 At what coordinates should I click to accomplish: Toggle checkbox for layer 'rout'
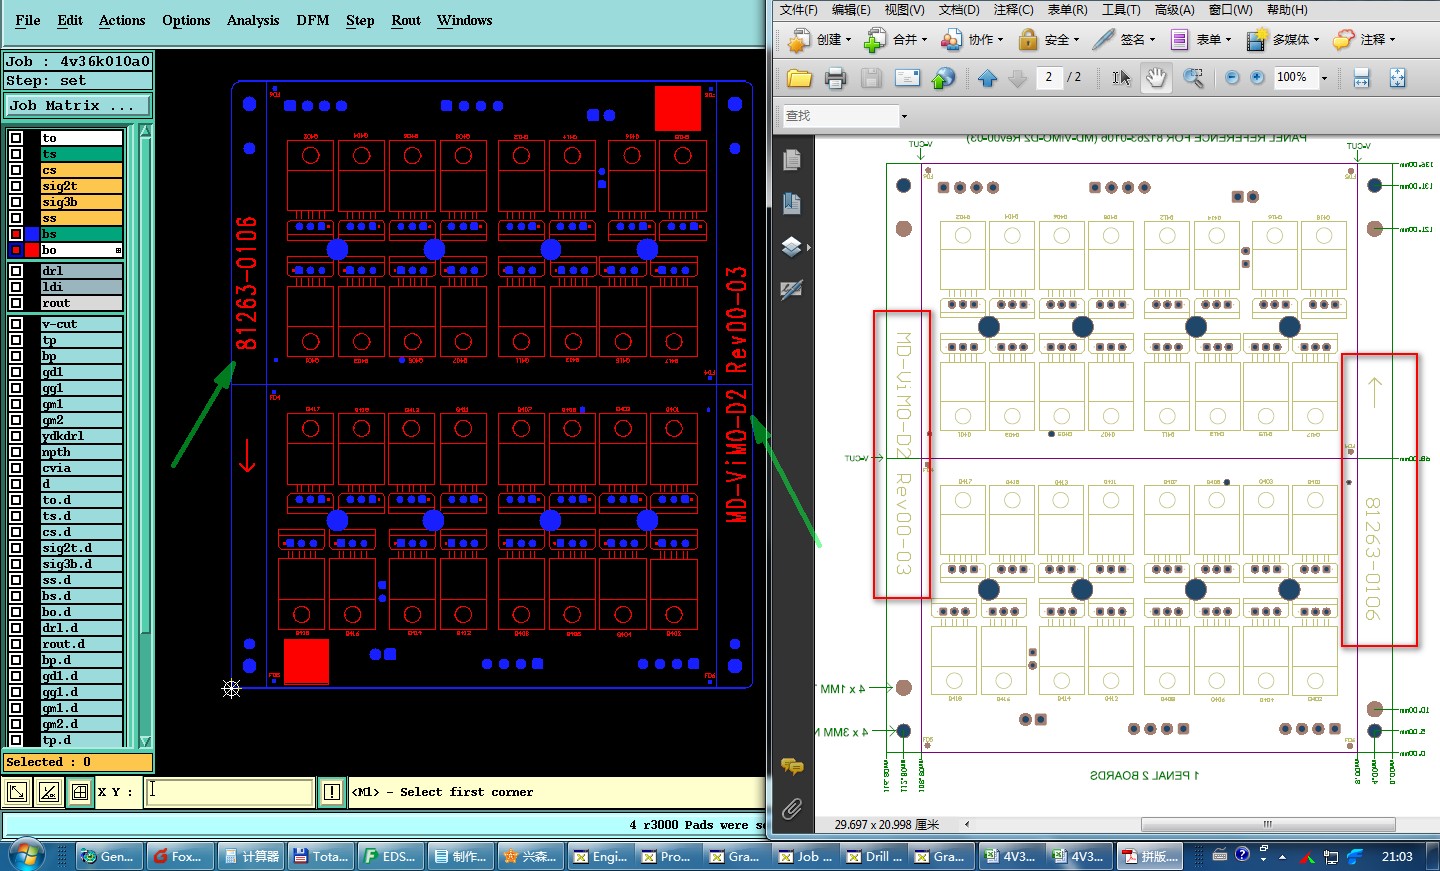point(16,303)
